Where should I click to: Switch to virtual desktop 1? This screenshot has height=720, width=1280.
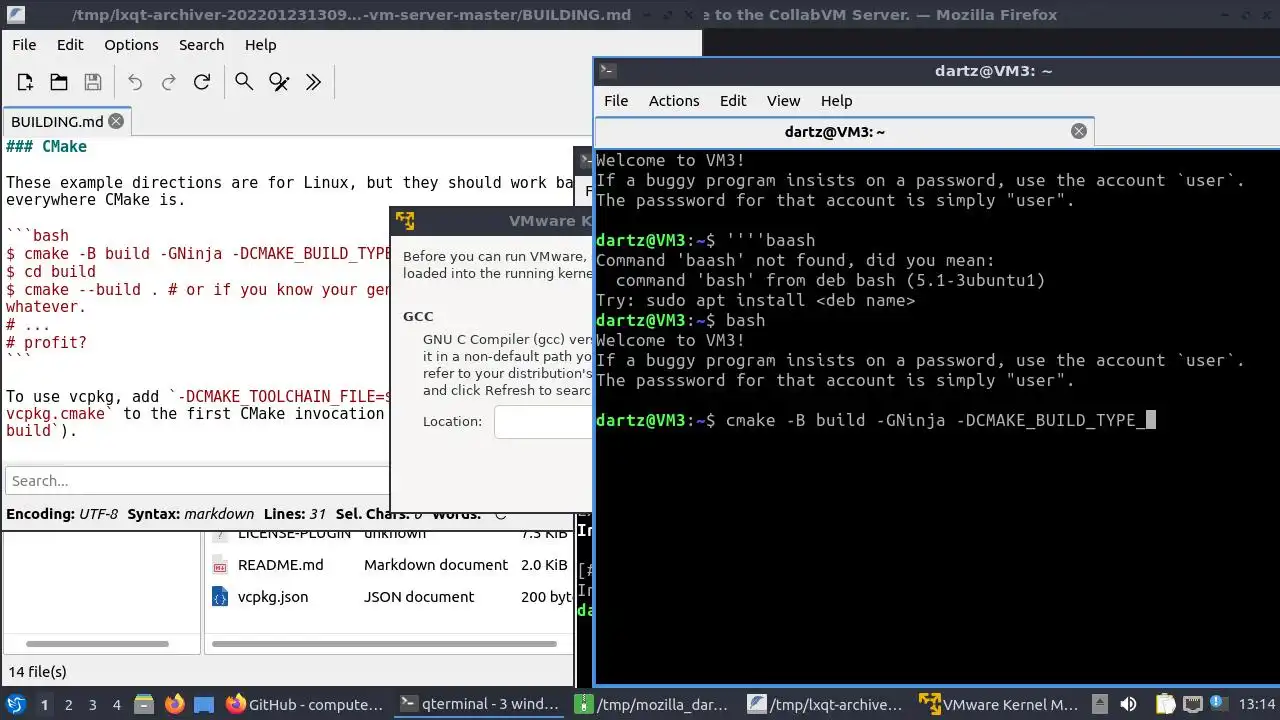coord(44,705)
